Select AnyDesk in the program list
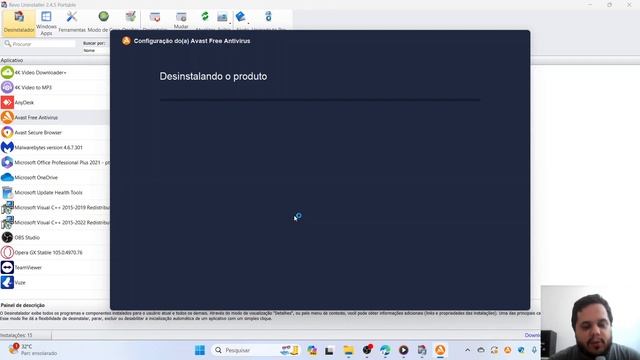 coord(55,102)
